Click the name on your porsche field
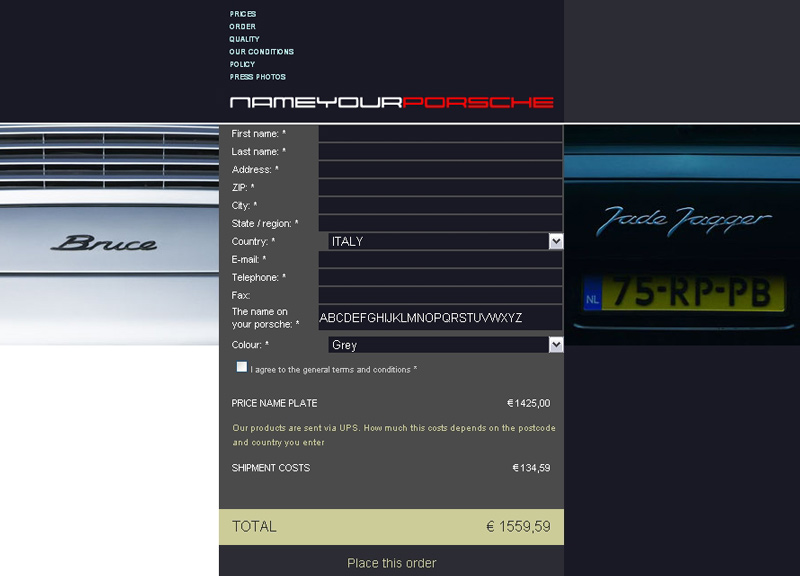This screenshot has height=576, width=800. click(440, 318)
